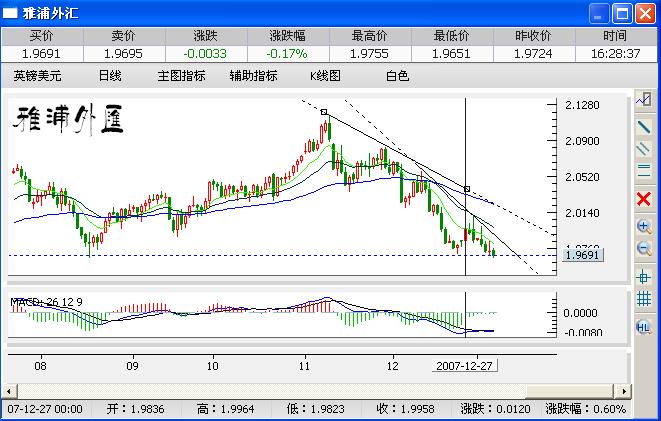Screen dimensions: 661x421
Task: Minimize the 雅浦外汇 window
Action: (x=599, y=13)
